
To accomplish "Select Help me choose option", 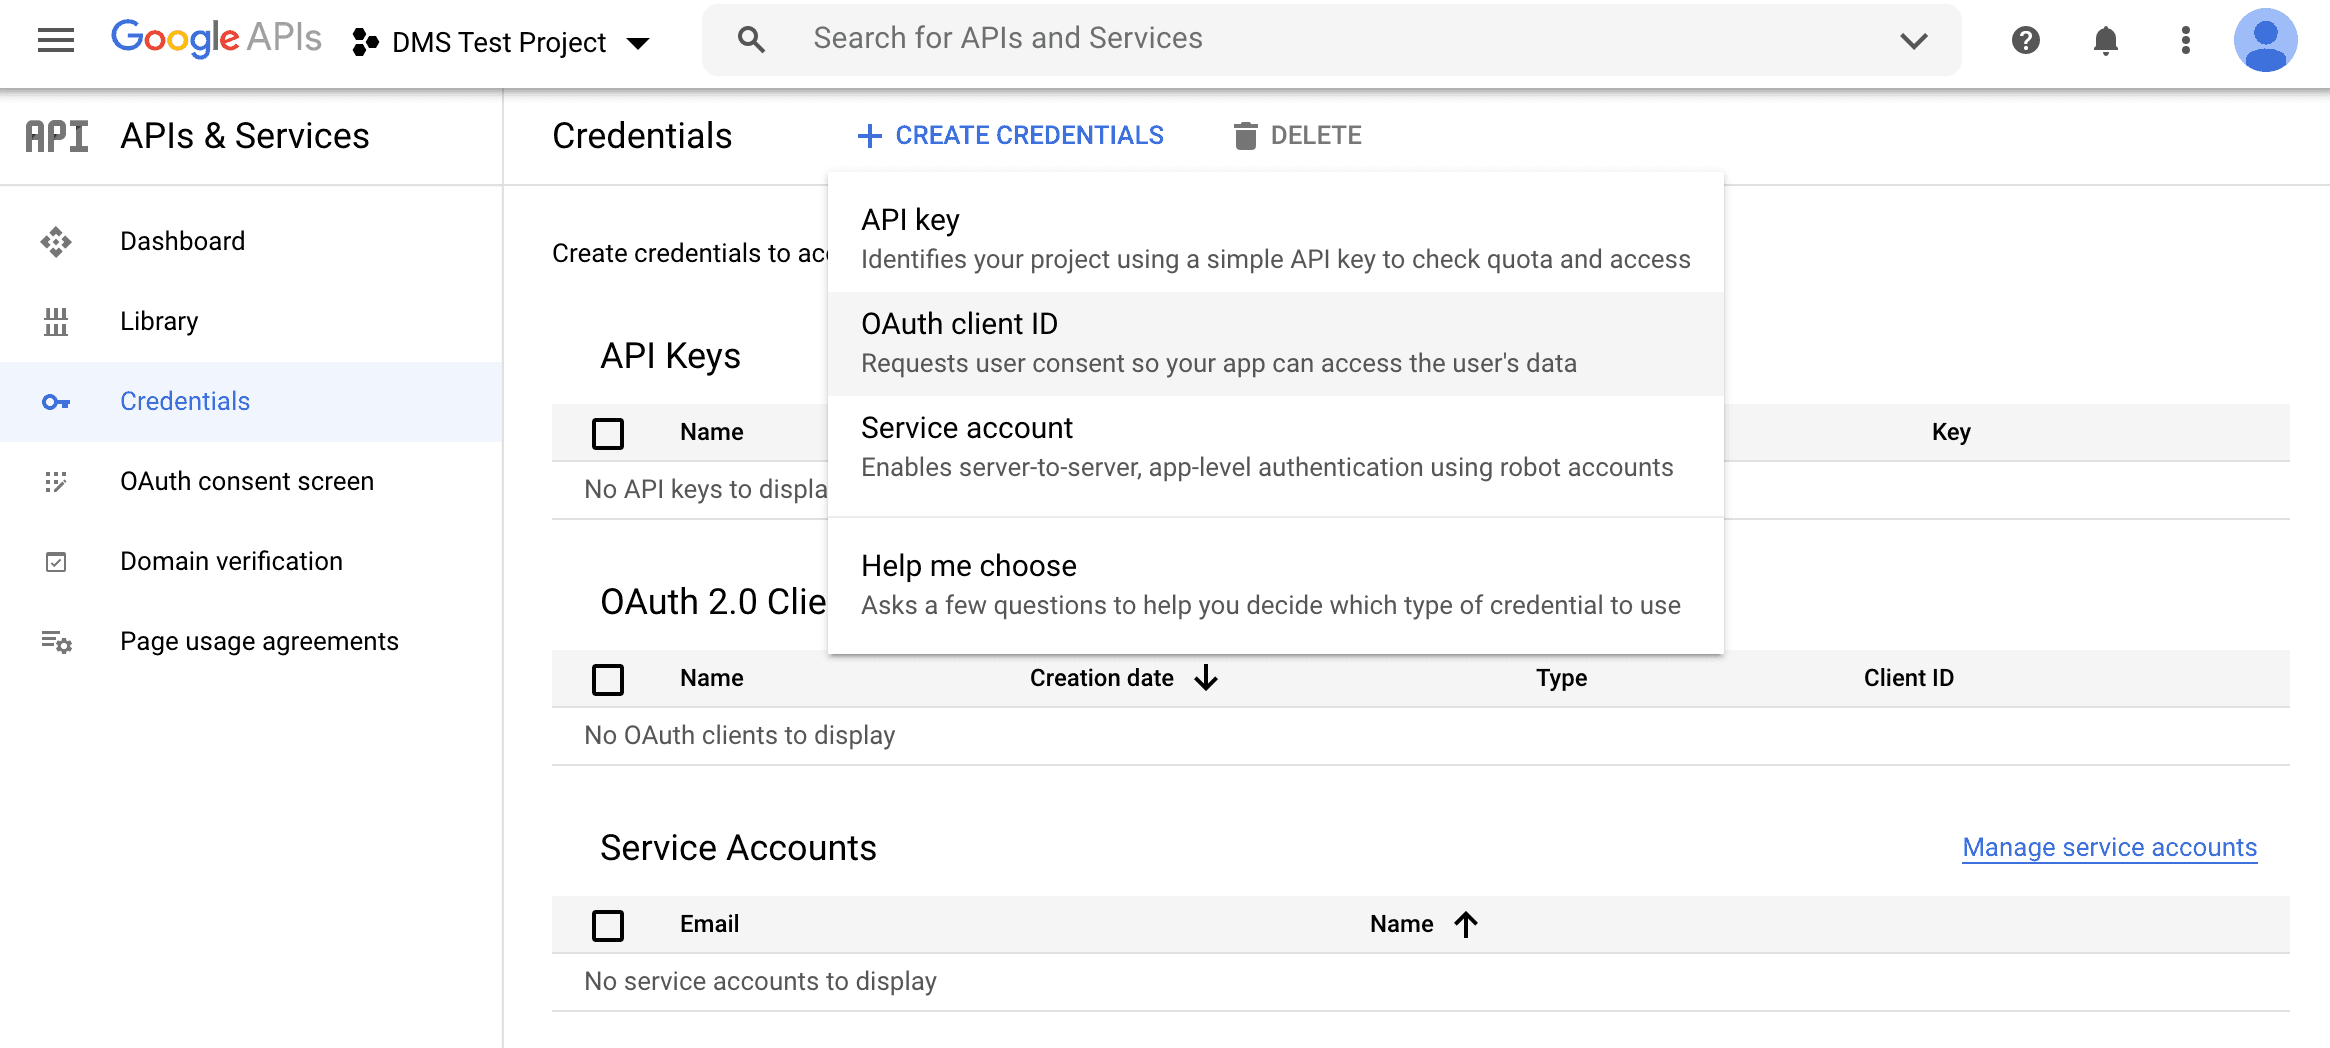I will click(x=1276, y=585).
